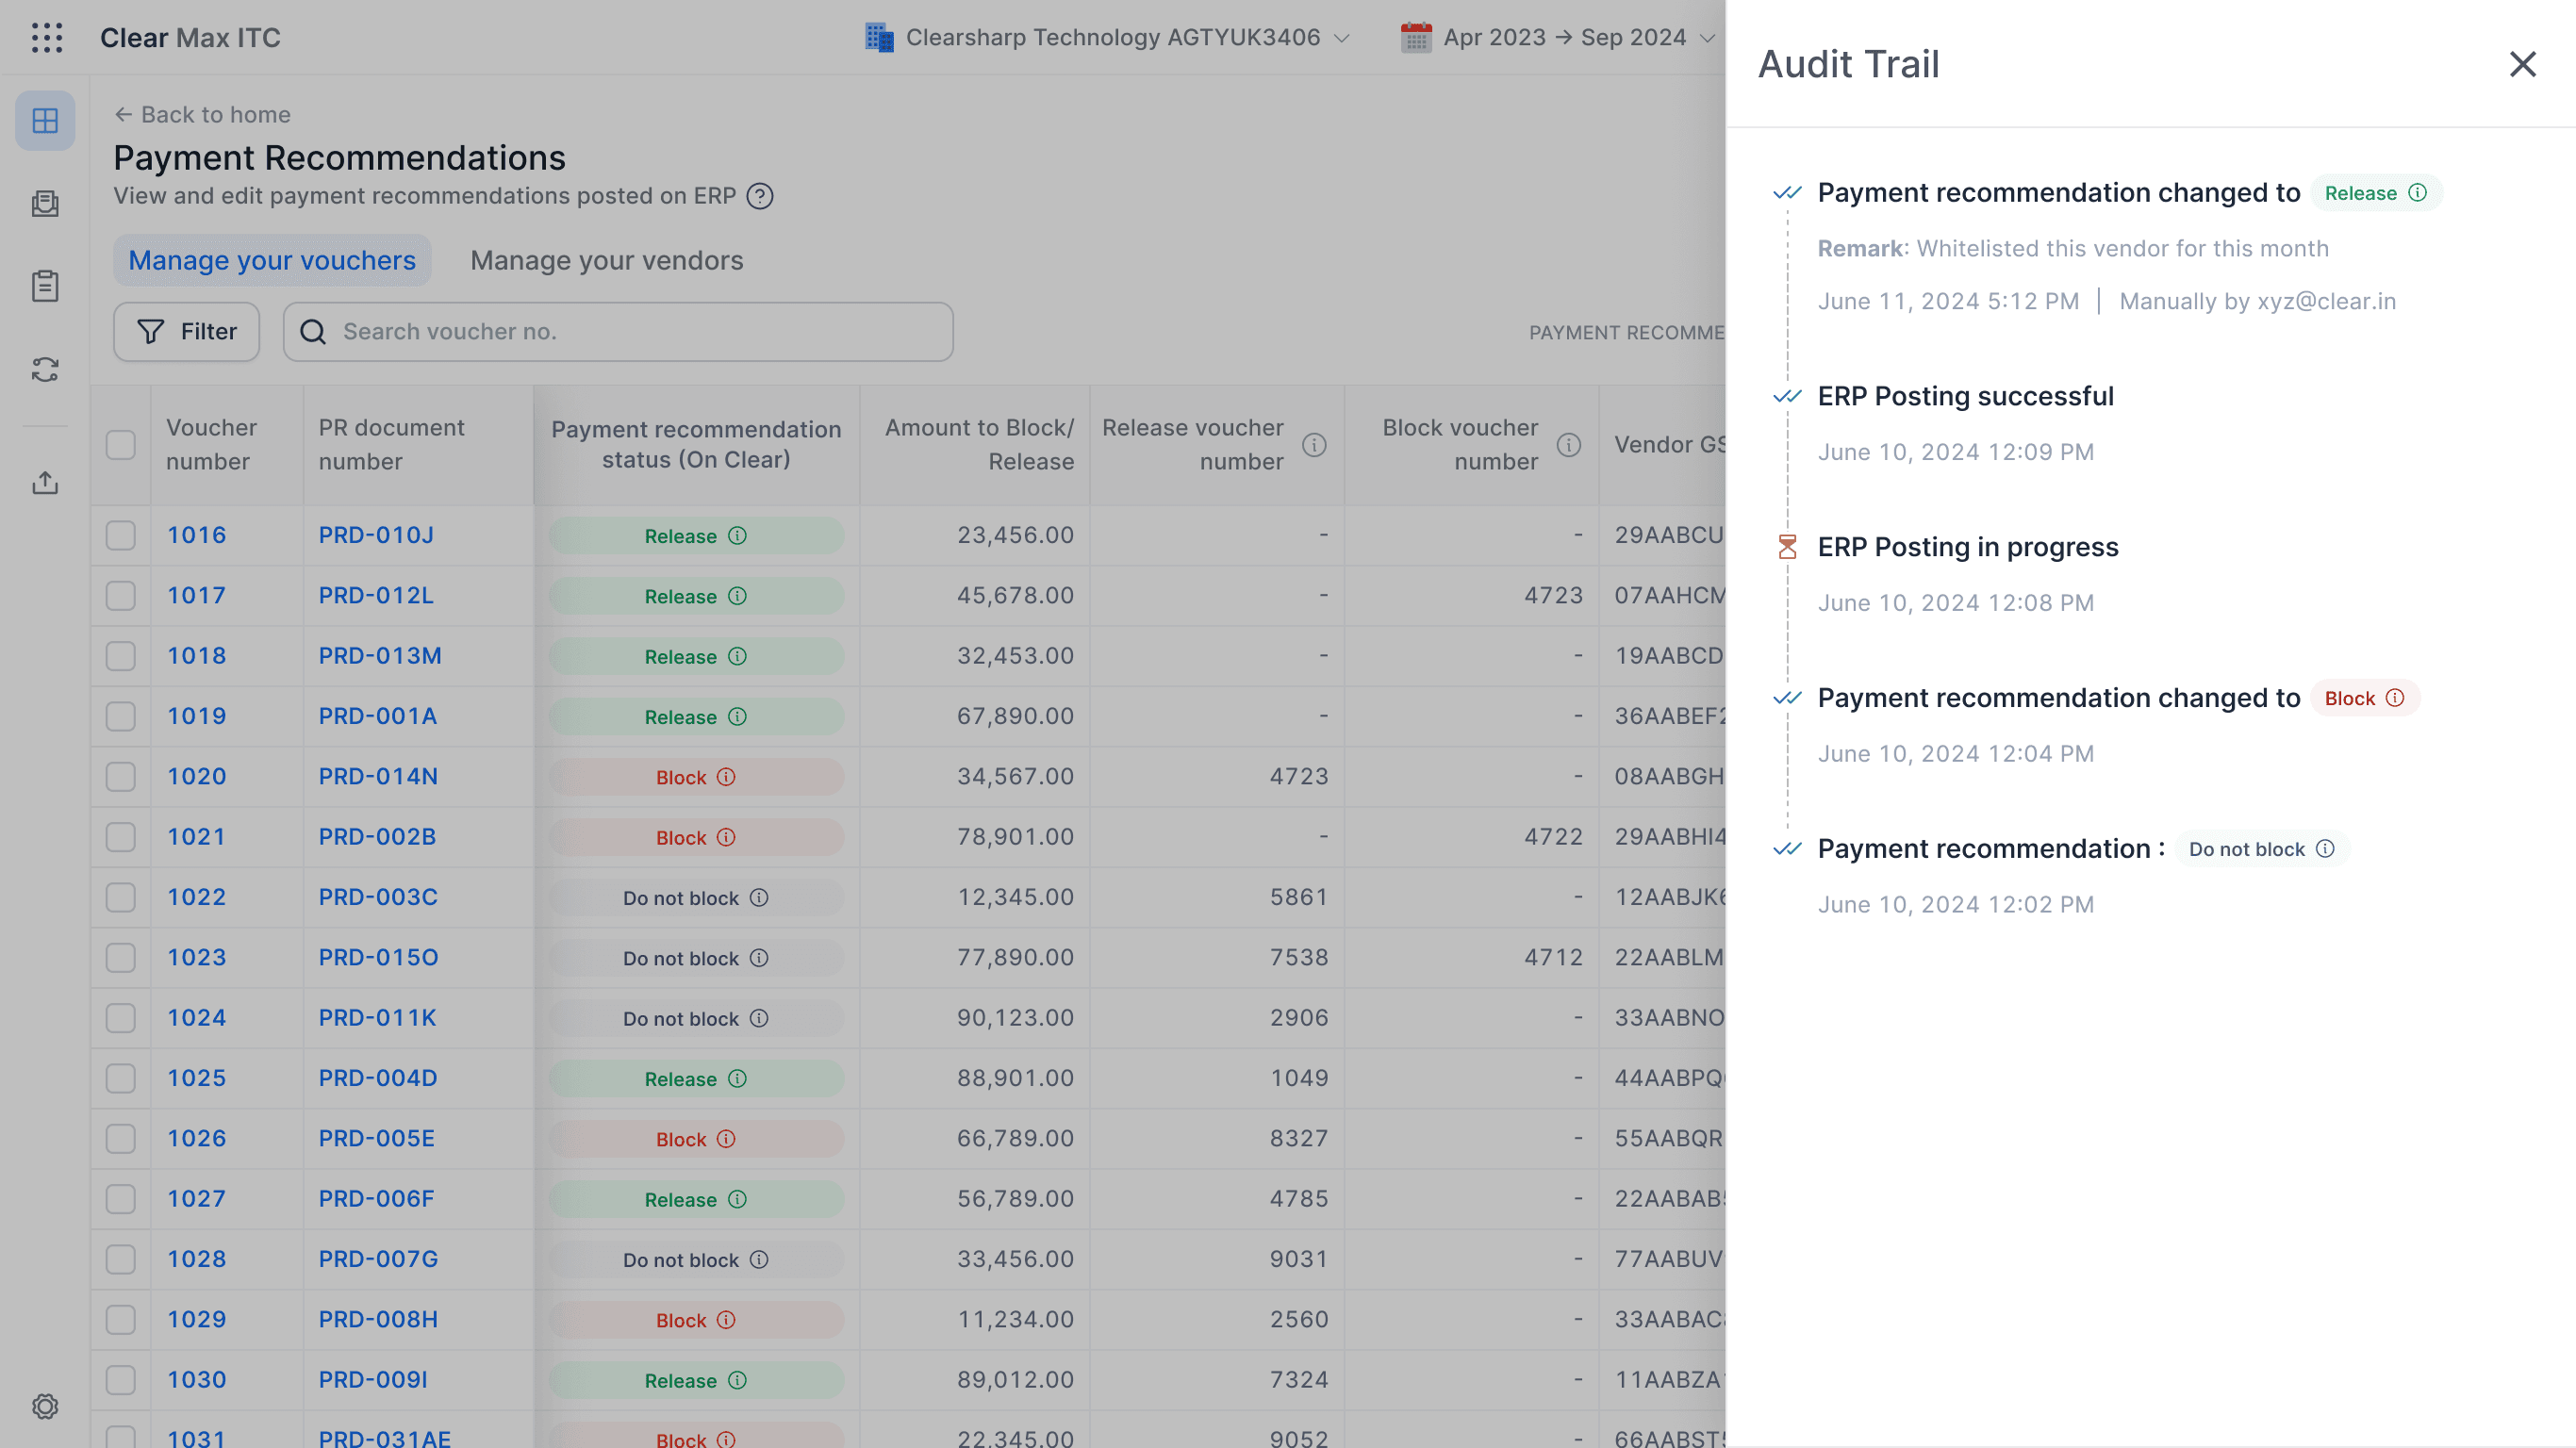2576x1448 pixels.
Task: Go Back to home link
Action: pos(202,115)
